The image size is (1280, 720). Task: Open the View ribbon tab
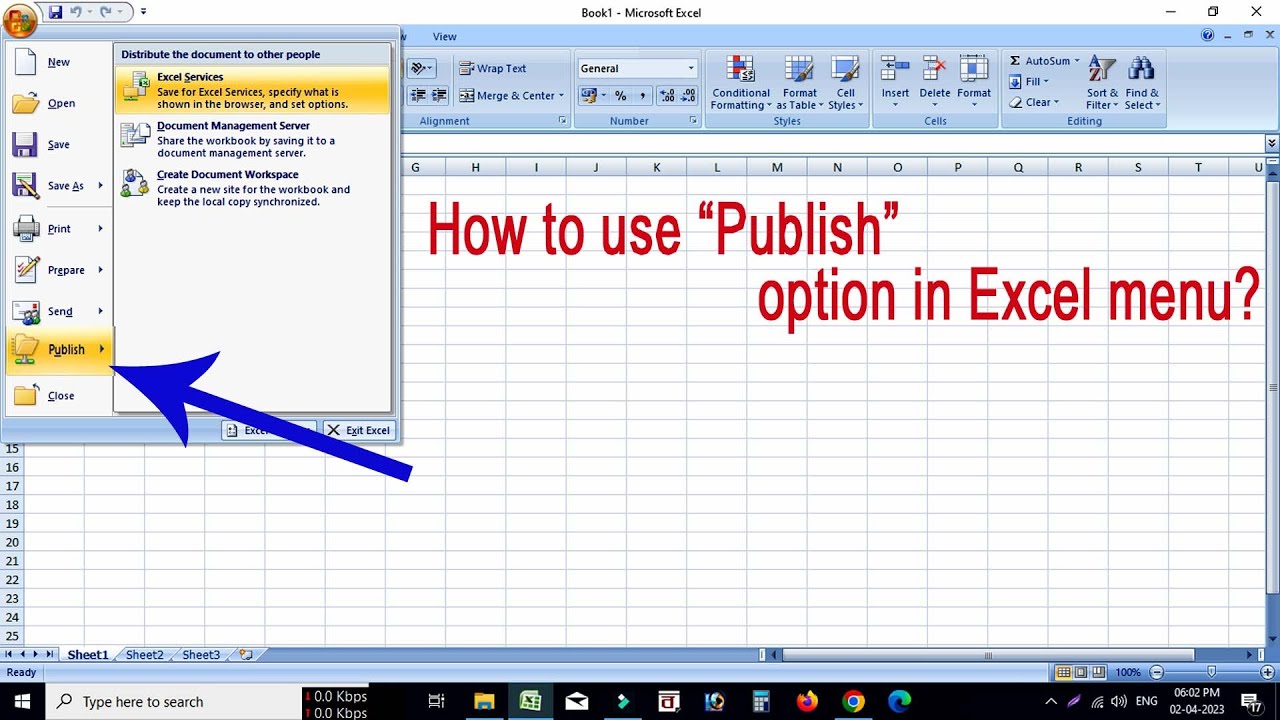[444, 36]
